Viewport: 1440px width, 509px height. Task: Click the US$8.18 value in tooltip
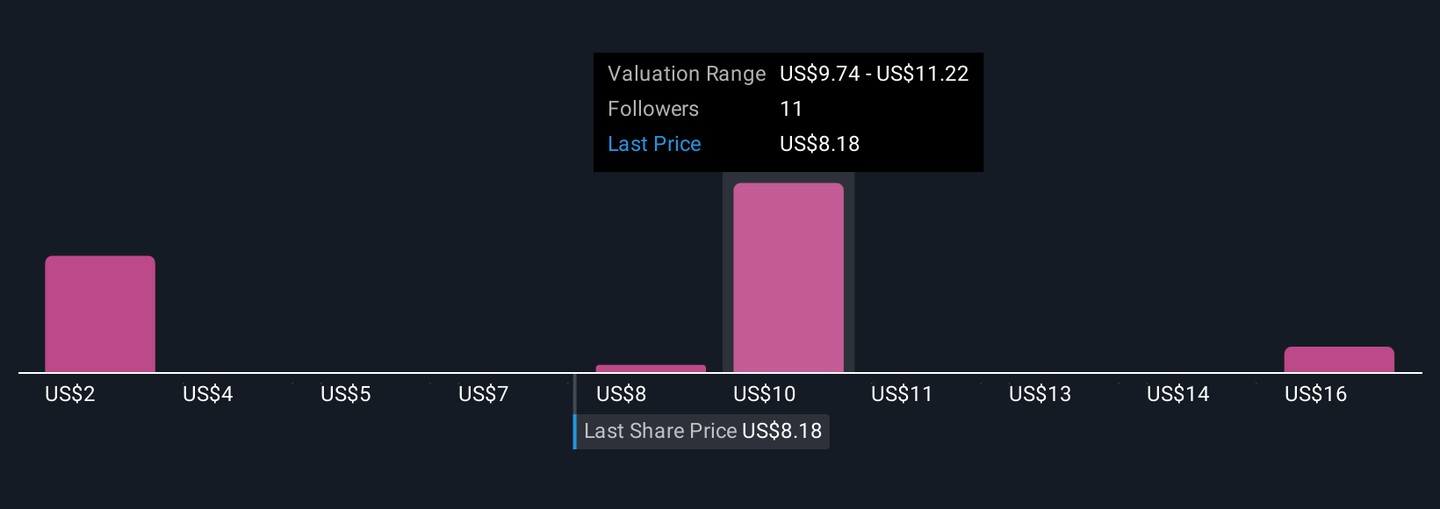click(819, 144)
